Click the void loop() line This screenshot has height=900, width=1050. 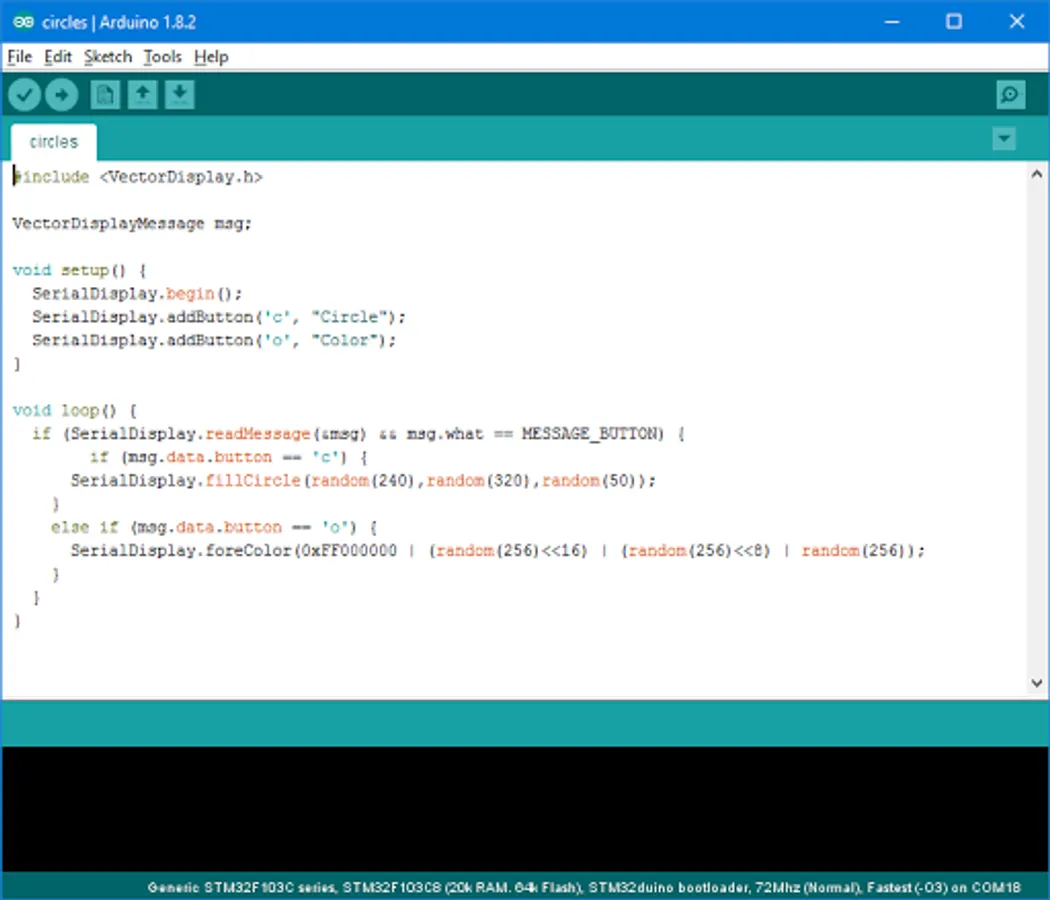click(x=74, y=410)
